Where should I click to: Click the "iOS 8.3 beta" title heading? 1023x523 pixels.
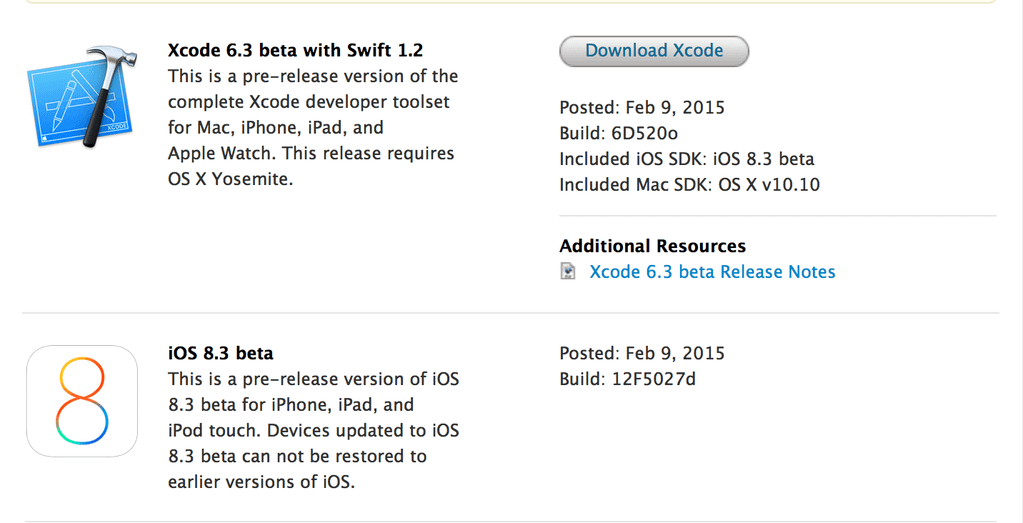220,353
